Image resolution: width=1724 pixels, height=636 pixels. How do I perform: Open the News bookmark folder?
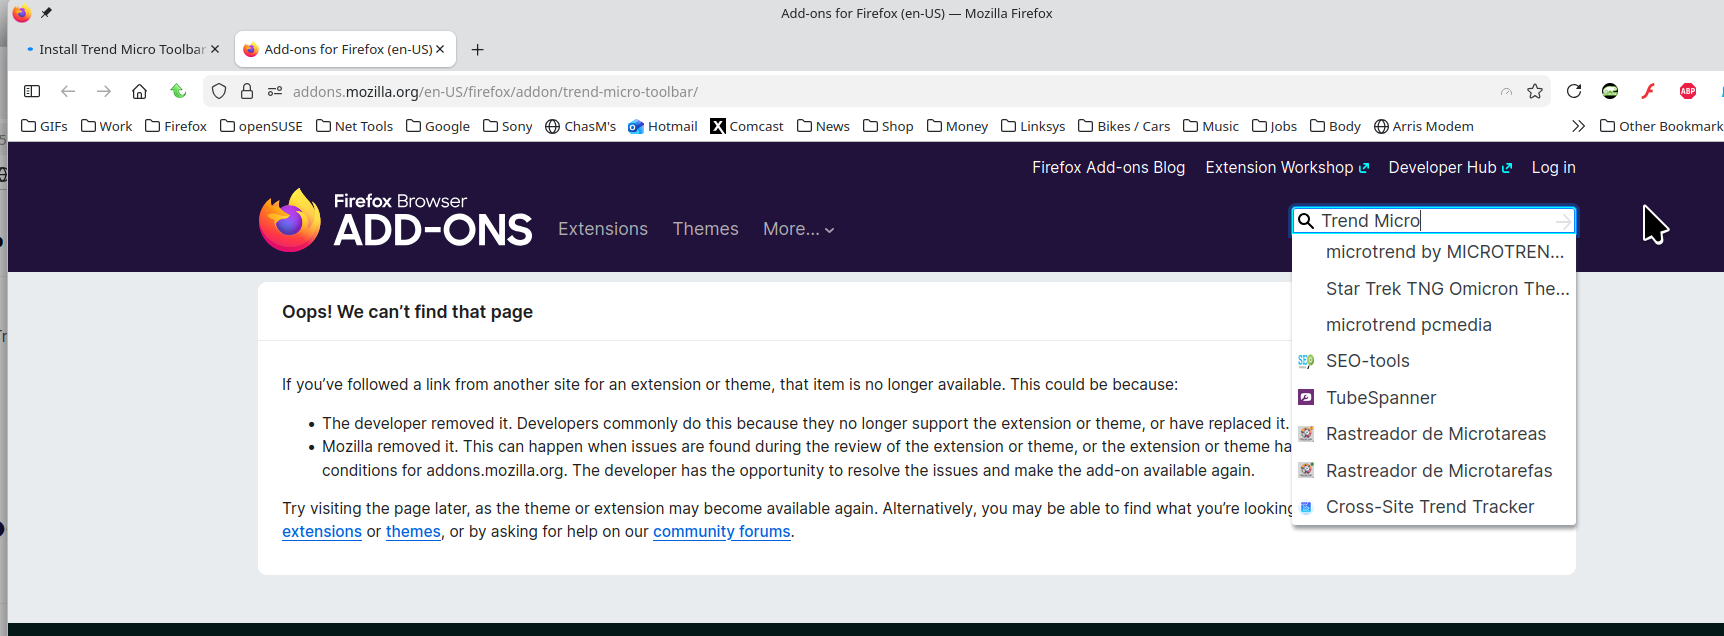[823, 126]
